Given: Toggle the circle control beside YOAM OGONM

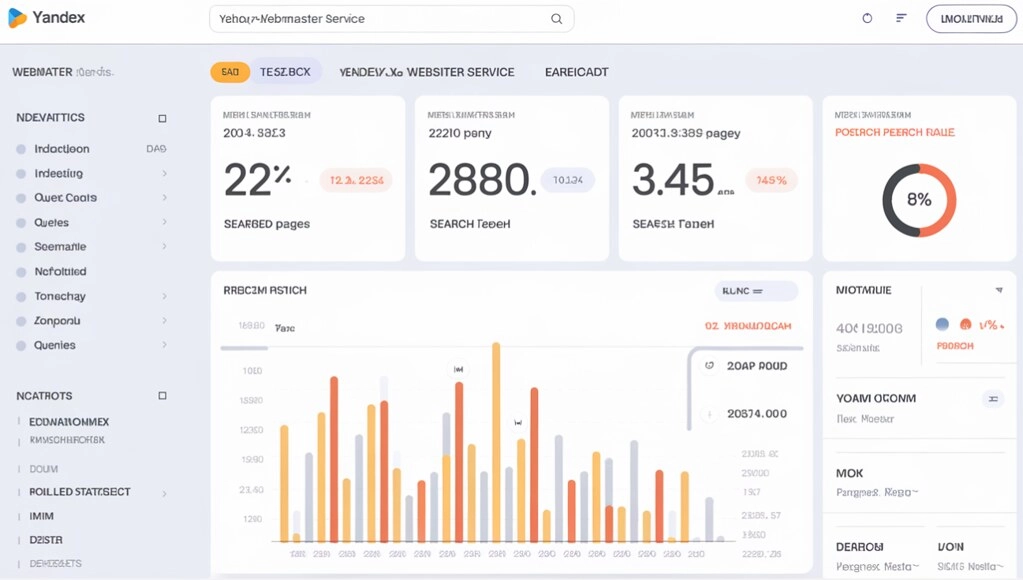Looking at the screenshot, I should point(993,399).
